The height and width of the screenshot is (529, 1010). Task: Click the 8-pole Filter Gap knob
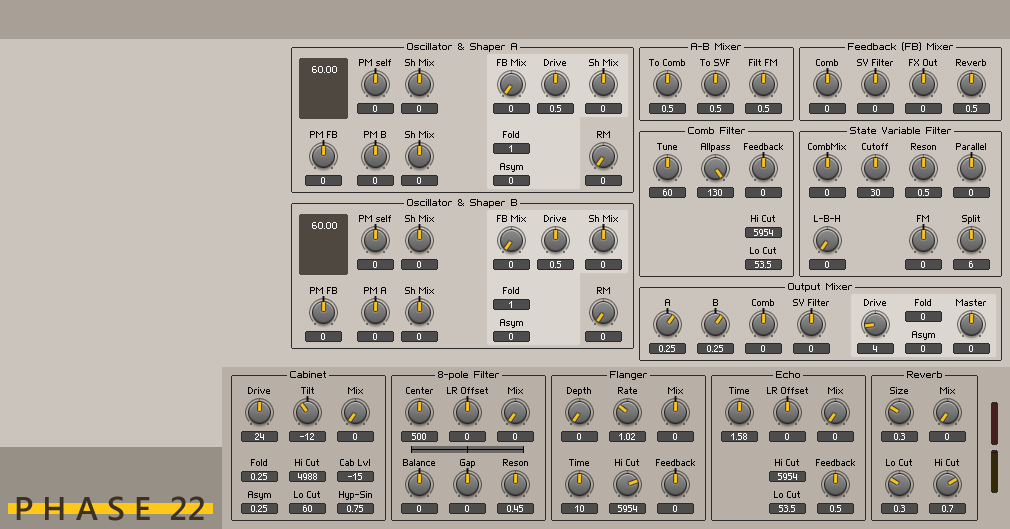467,485
